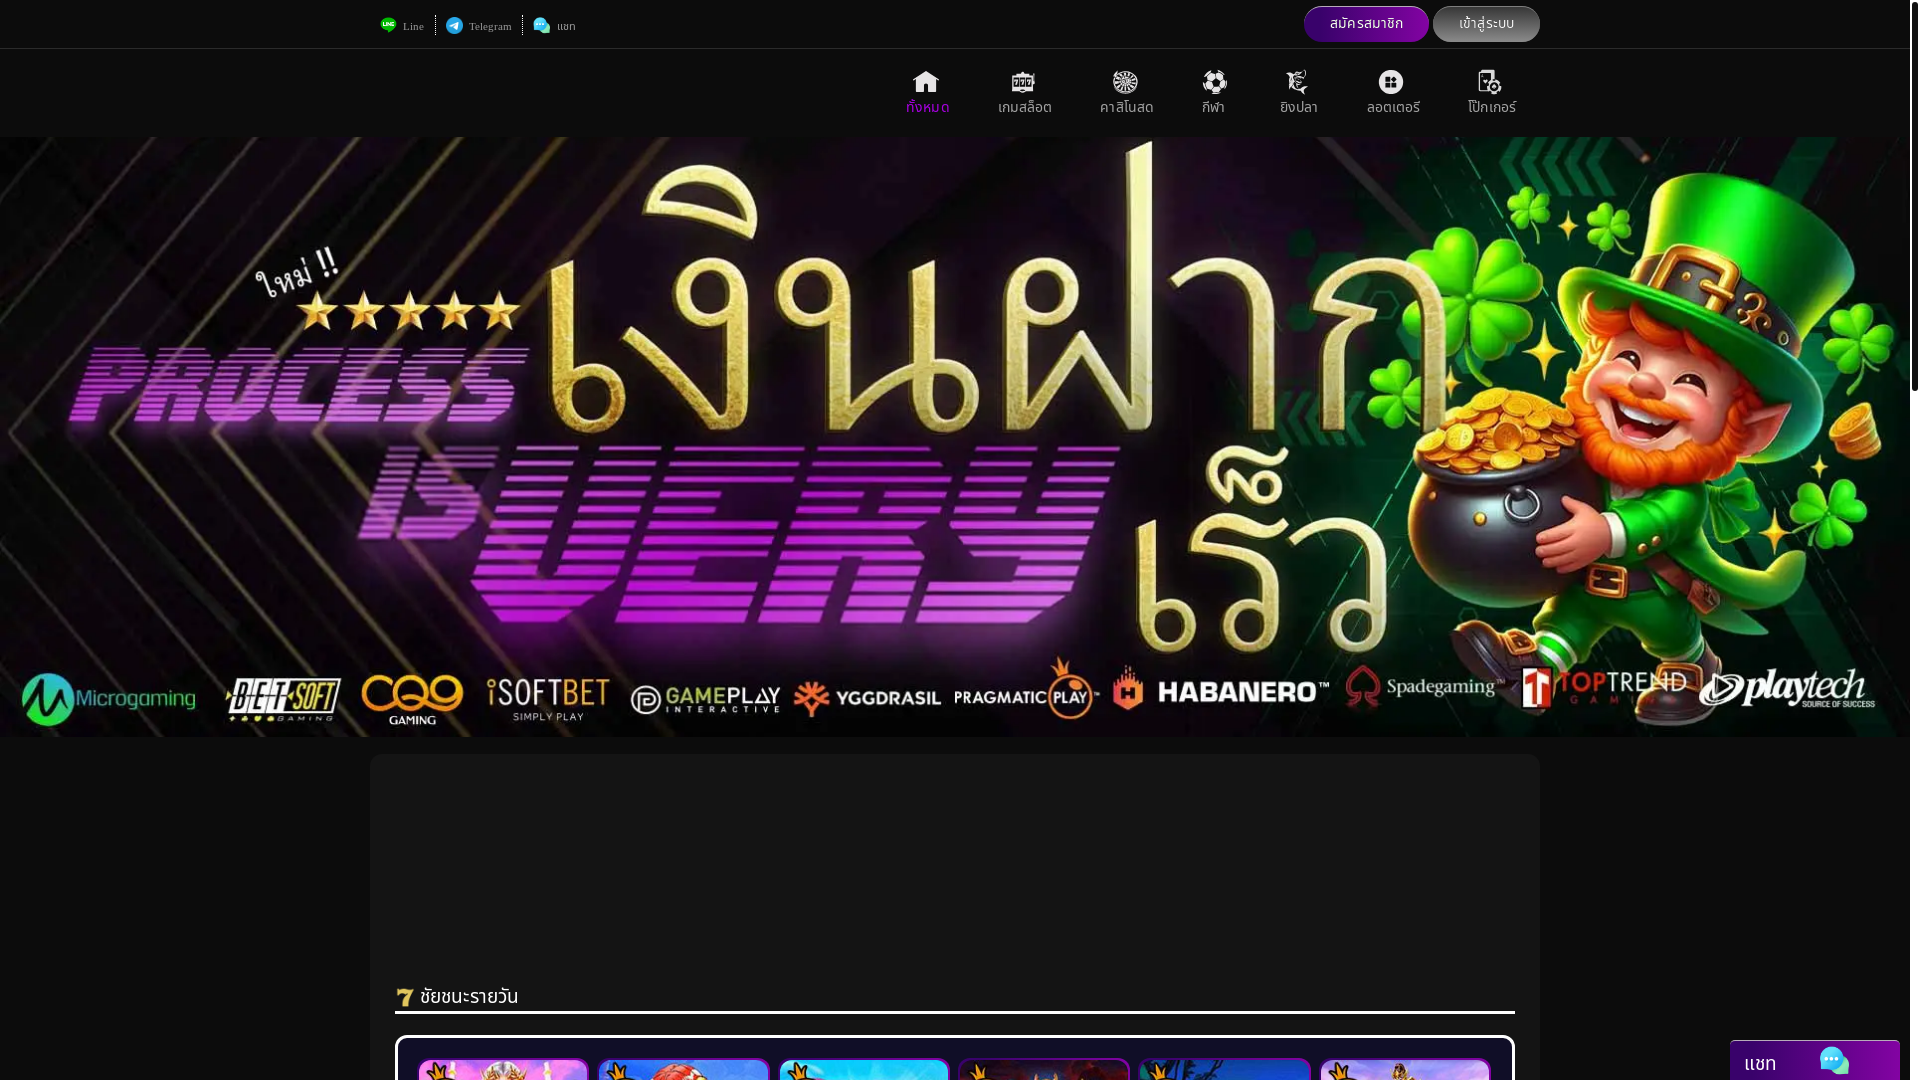Image resolution: width=1920 pixels, height=1080 pixels.
Task: Open the เกมสล็อต slot games category
Action: [x=1024, y=93]
